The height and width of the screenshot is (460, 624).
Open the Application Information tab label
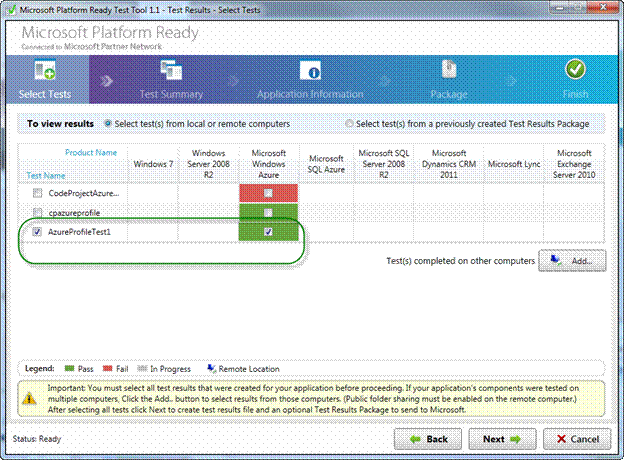tap(310, 94)
